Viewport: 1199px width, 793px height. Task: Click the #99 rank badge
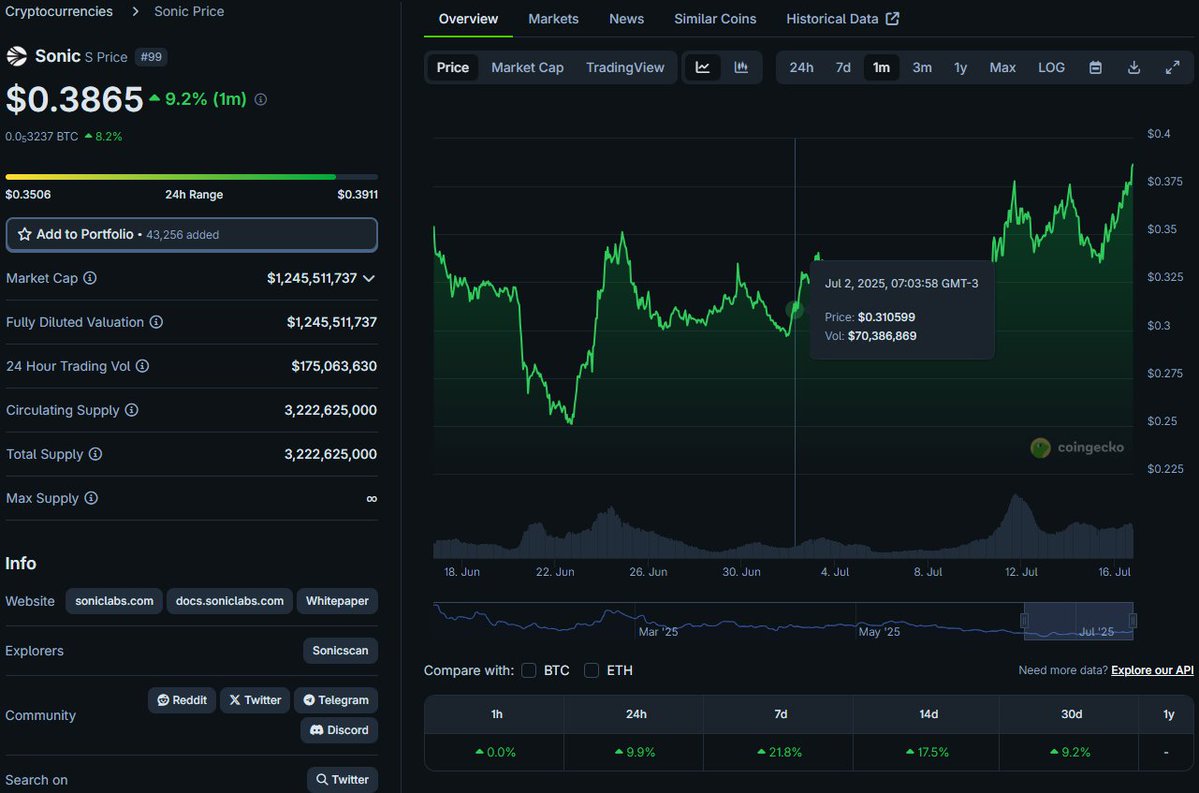(x=151, y=57)
